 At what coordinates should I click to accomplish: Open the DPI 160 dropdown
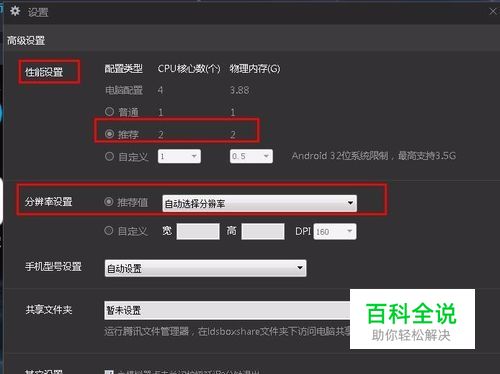tap(335, 231)
